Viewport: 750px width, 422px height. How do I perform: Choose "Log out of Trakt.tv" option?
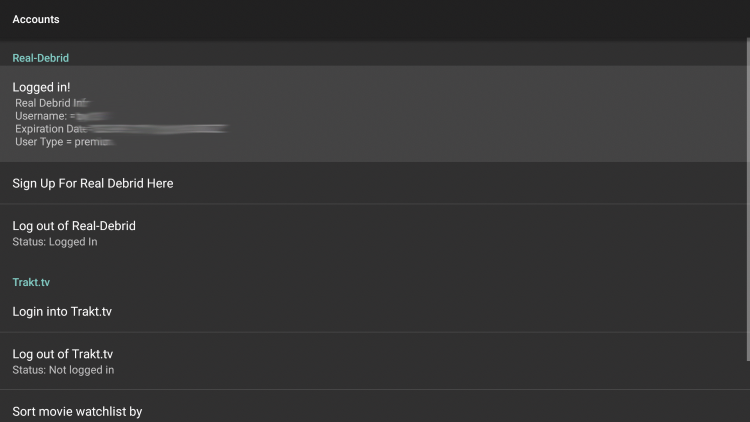[x=373, y=361]
